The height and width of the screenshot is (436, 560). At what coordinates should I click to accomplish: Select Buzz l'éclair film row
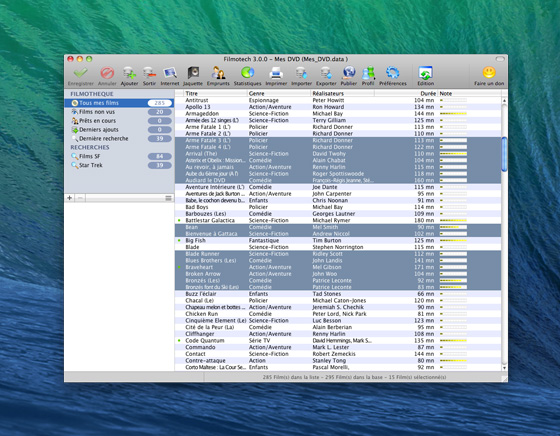[338, 294]
